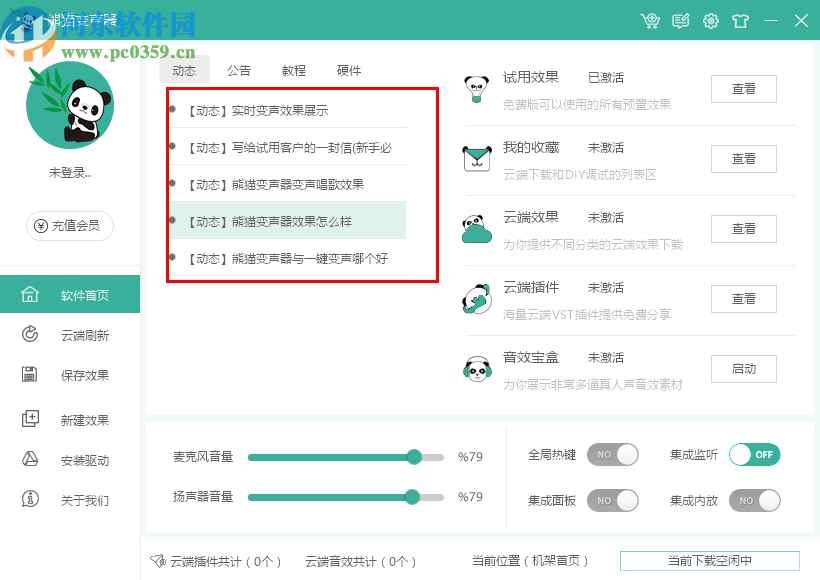This screenshot has height=580, width=820.
Task: Click the 保存效果 floppy disk icon
Action: (30, 375)
